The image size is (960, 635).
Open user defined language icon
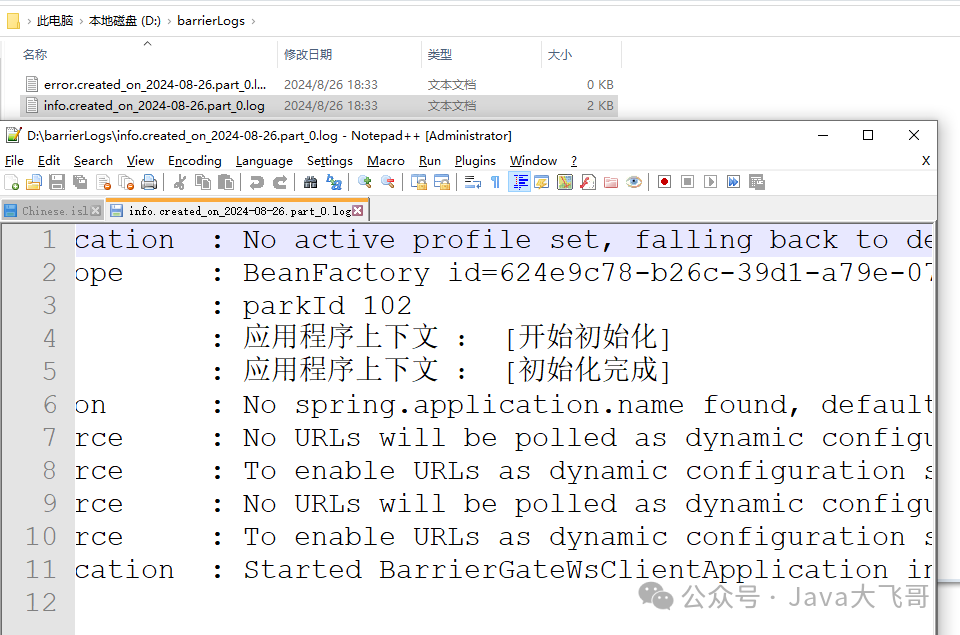[x=542, y=182]
